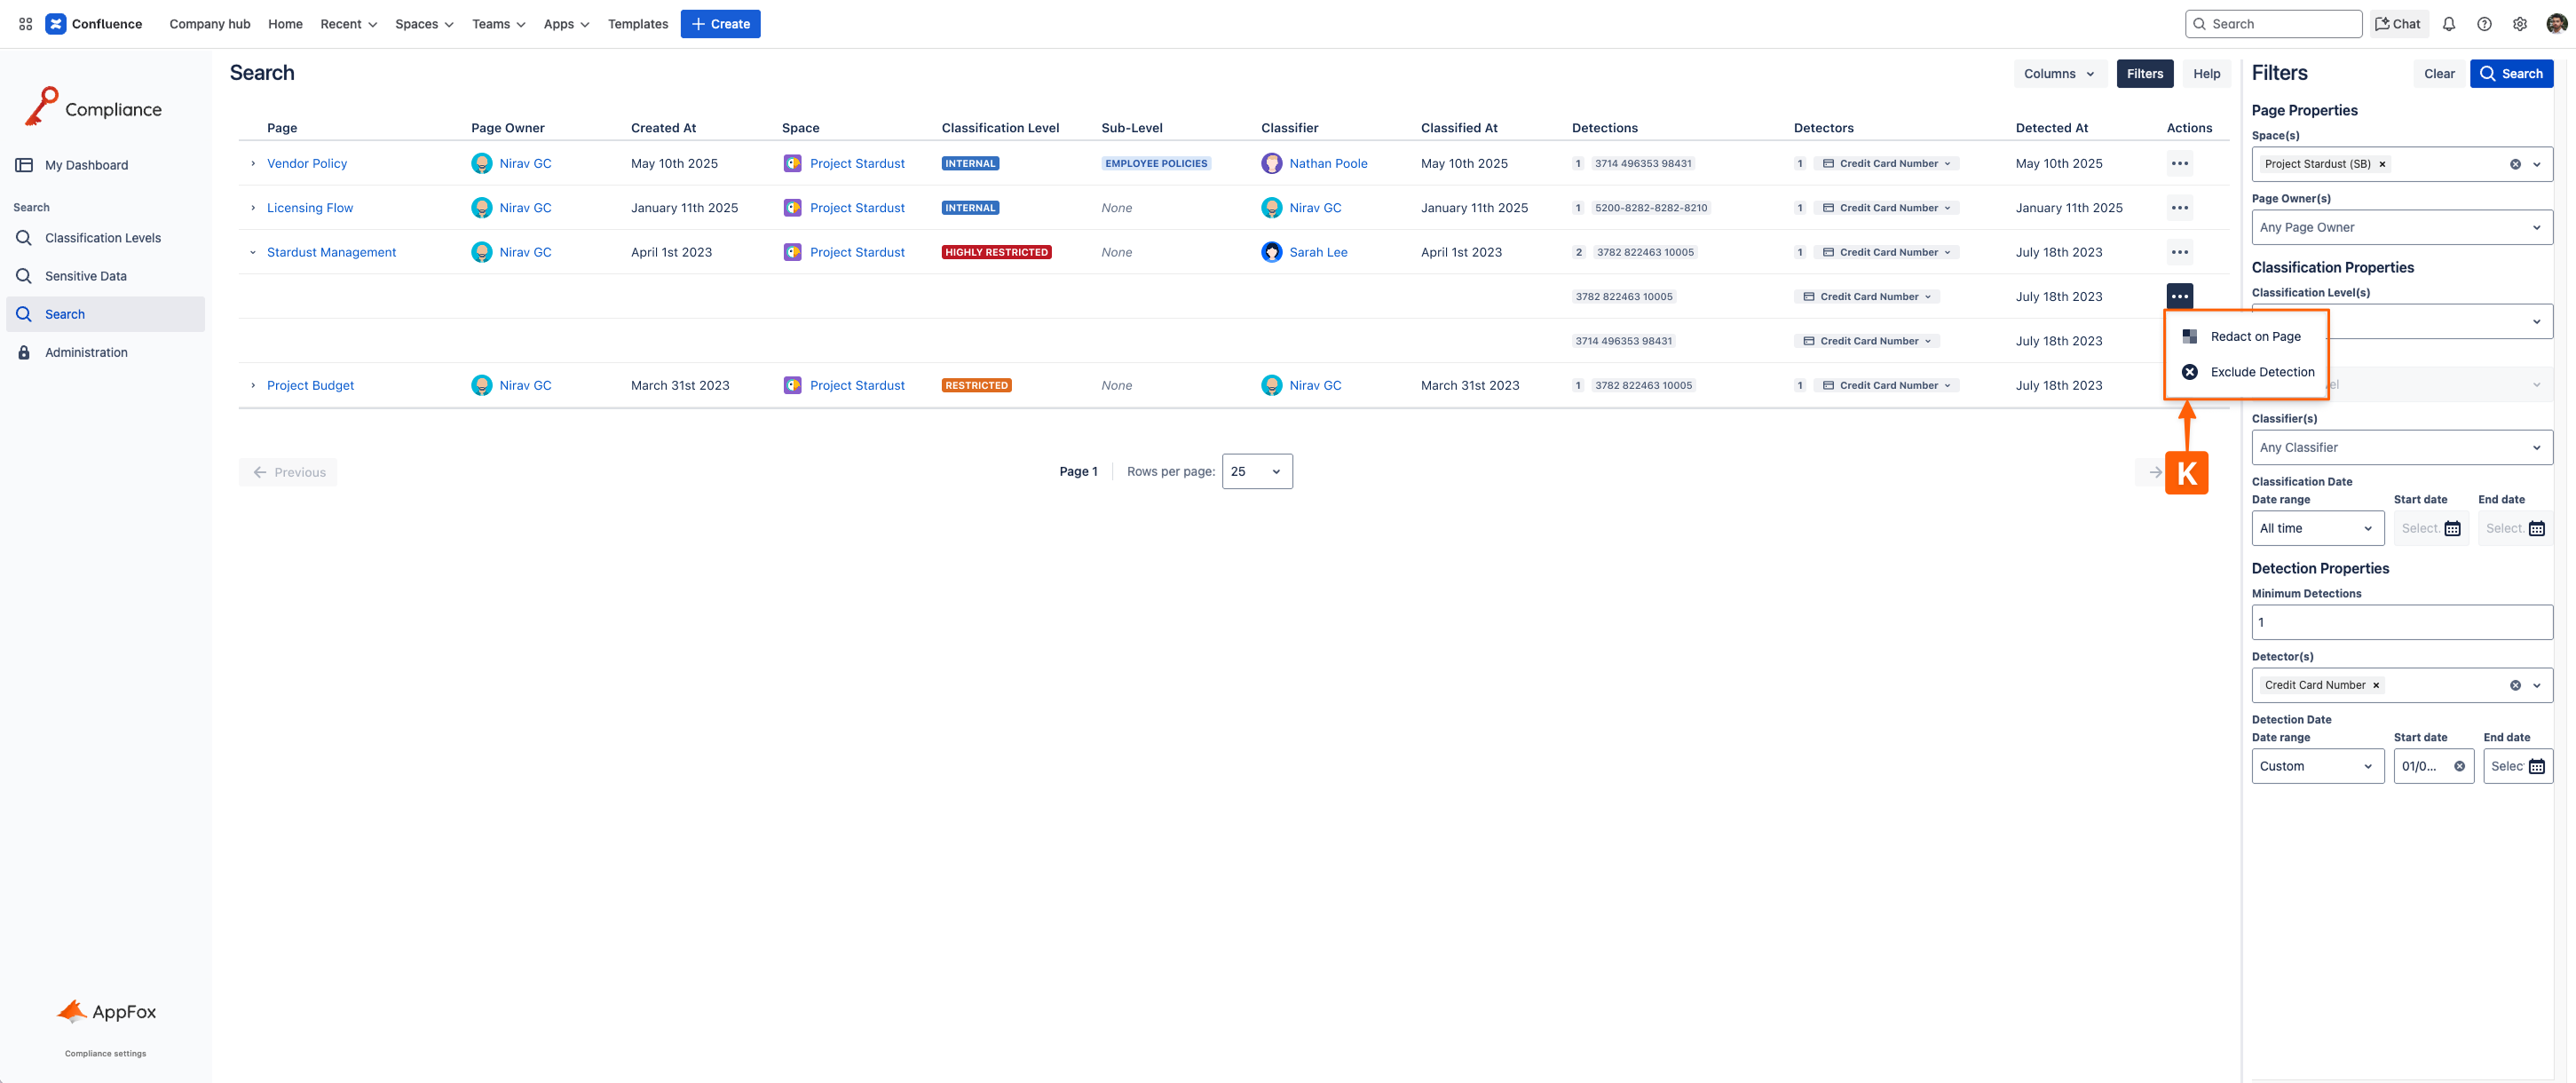Screen dimensions: 2576x1083
Task: Click the help question mark icon
Action: click(x=2484, y=24)
